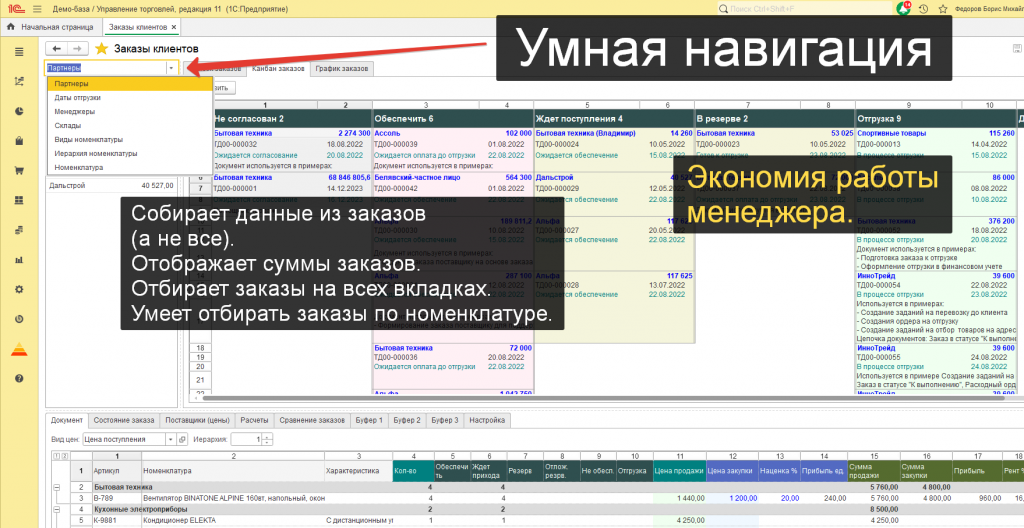Toggle favorite star next to Заказы клиентов

[x=101, y=48]
